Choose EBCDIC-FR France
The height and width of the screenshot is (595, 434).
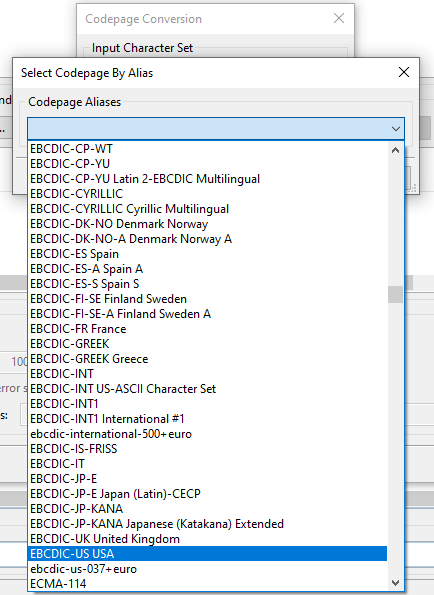coord(208,329)
